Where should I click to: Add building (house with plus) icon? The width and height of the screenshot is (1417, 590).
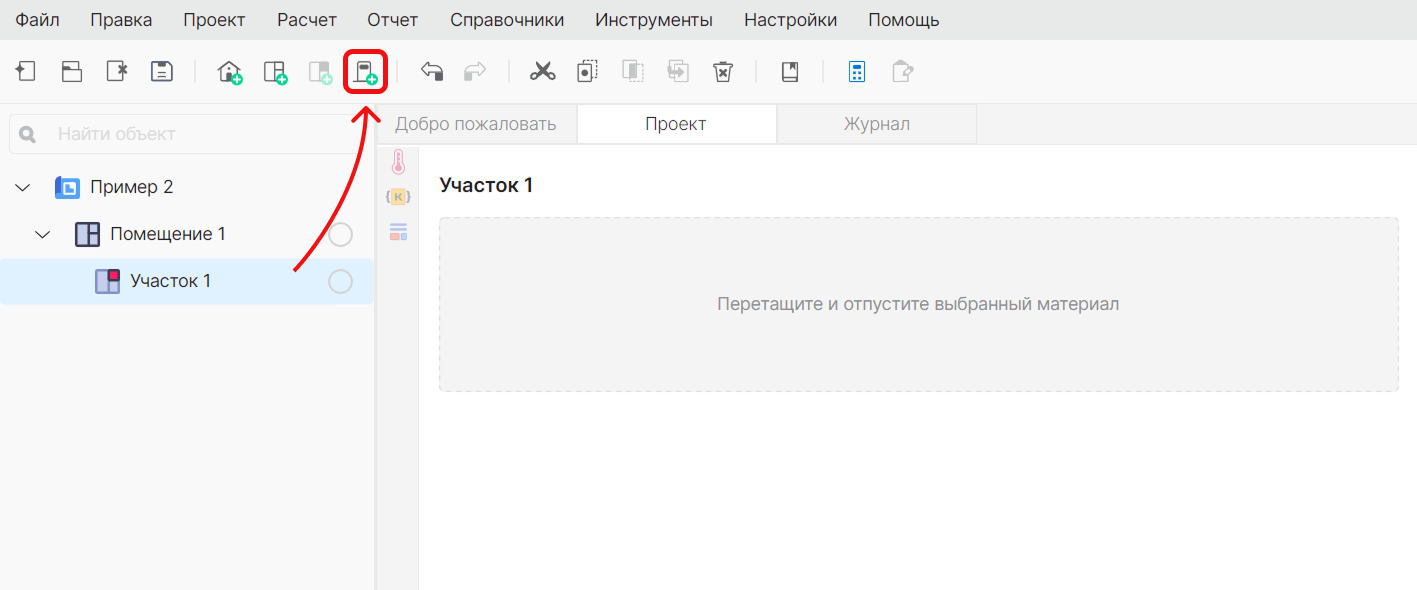click(230, 72)
